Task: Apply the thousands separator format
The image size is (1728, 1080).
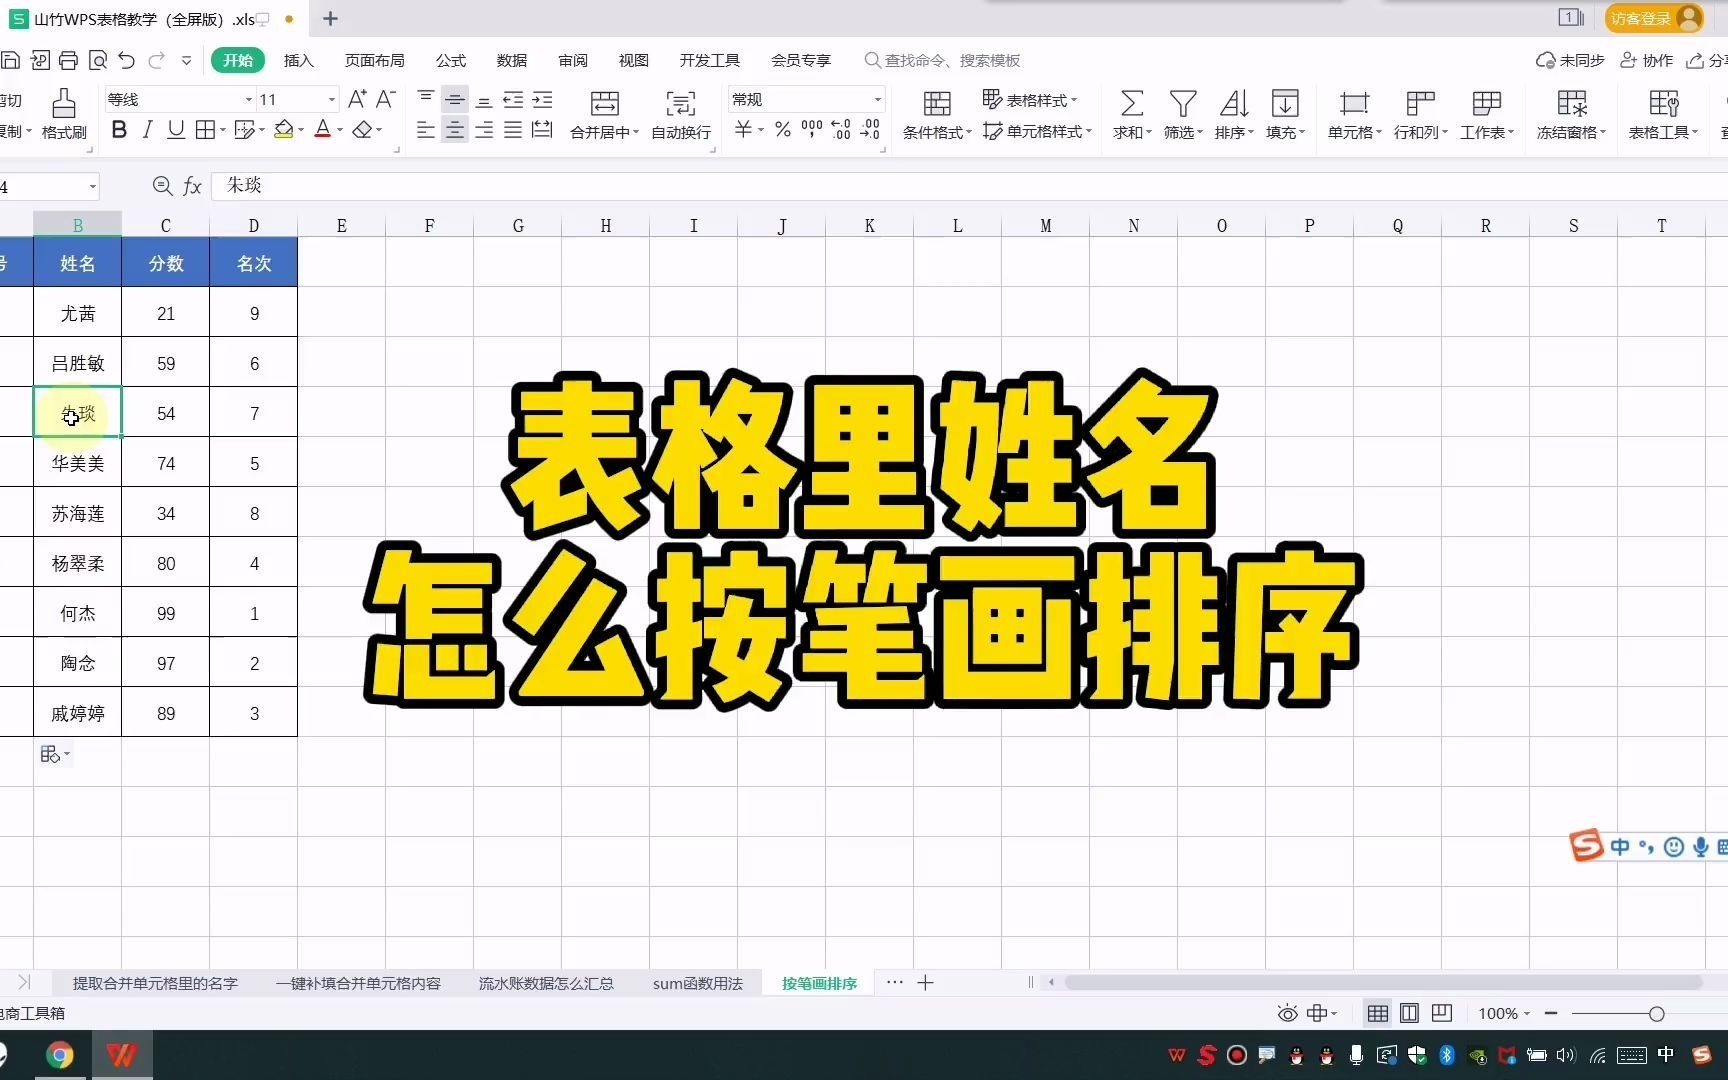Action: tap(812, 130)
